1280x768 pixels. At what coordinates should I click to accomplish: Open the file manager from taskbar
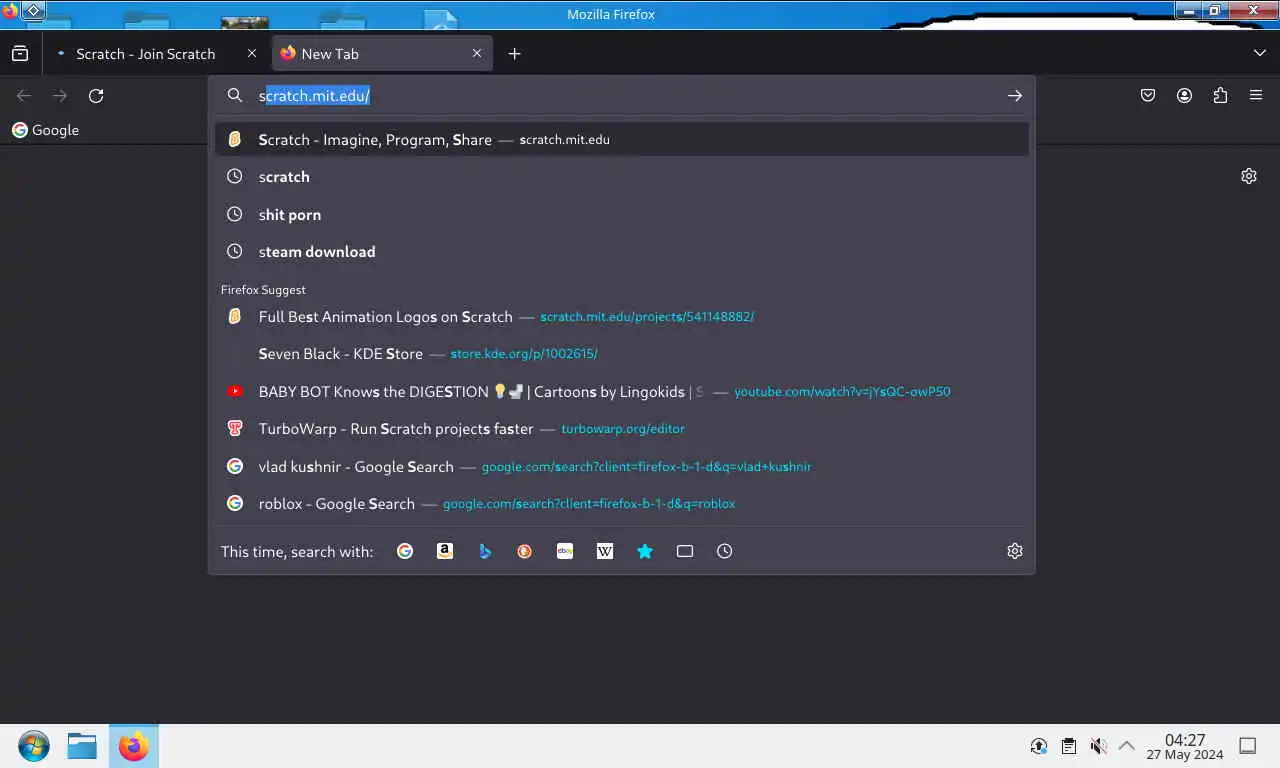82,746
